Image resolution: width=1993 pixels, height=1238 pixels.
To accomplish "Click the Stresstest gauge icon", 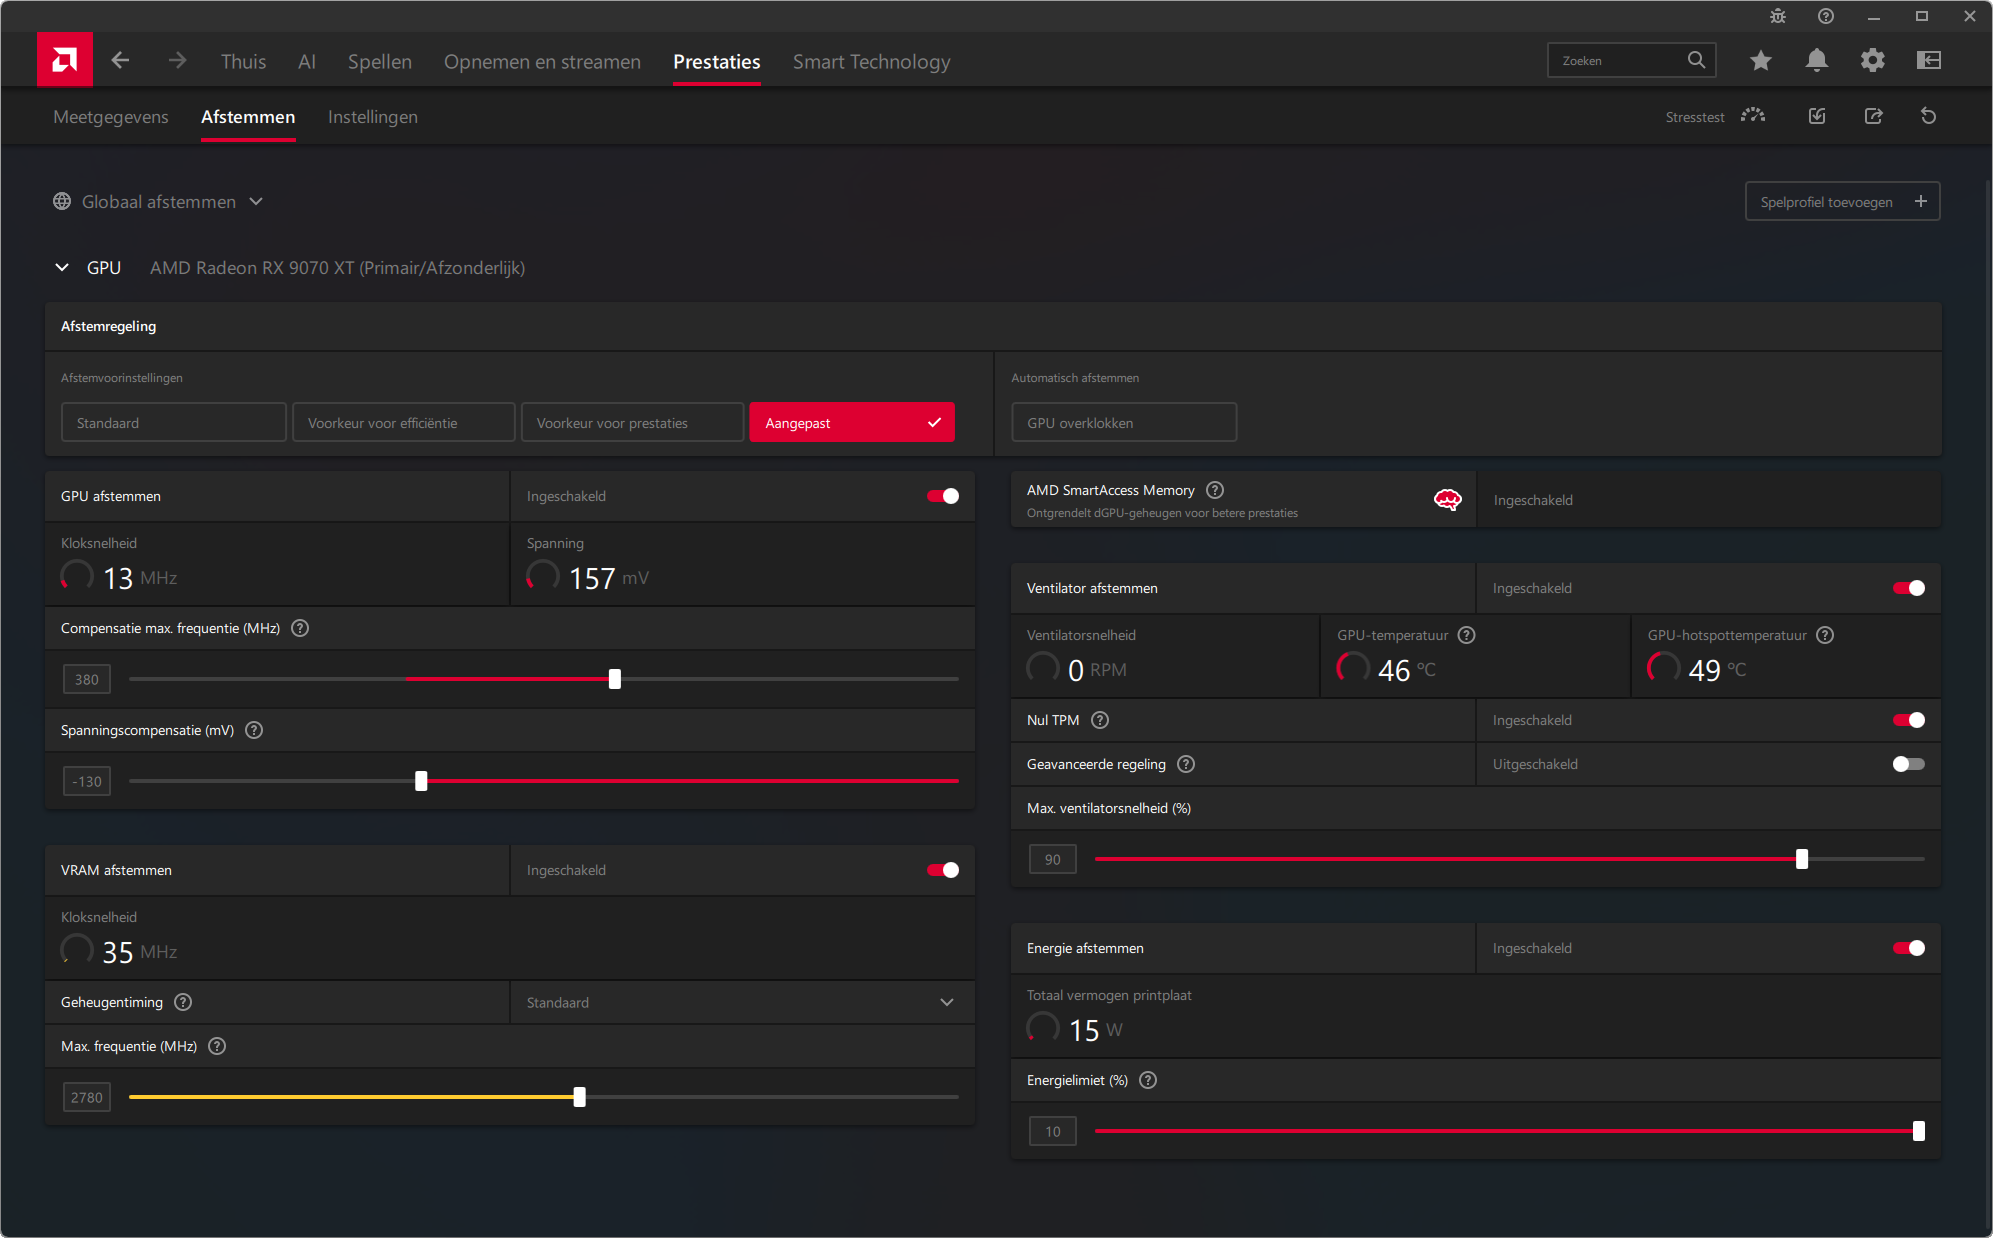I will coord(1752,116).
